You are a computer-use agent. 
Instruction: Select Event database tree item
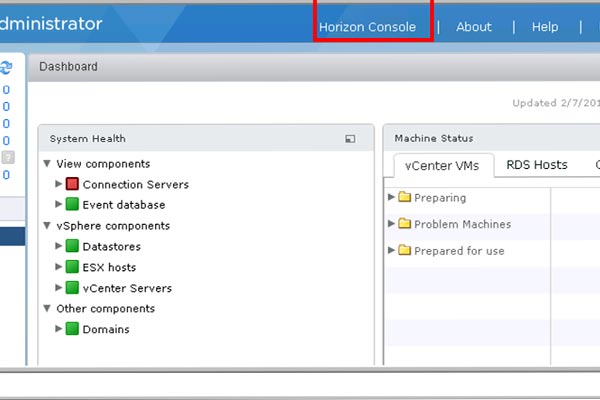click(x=124, y=205)
